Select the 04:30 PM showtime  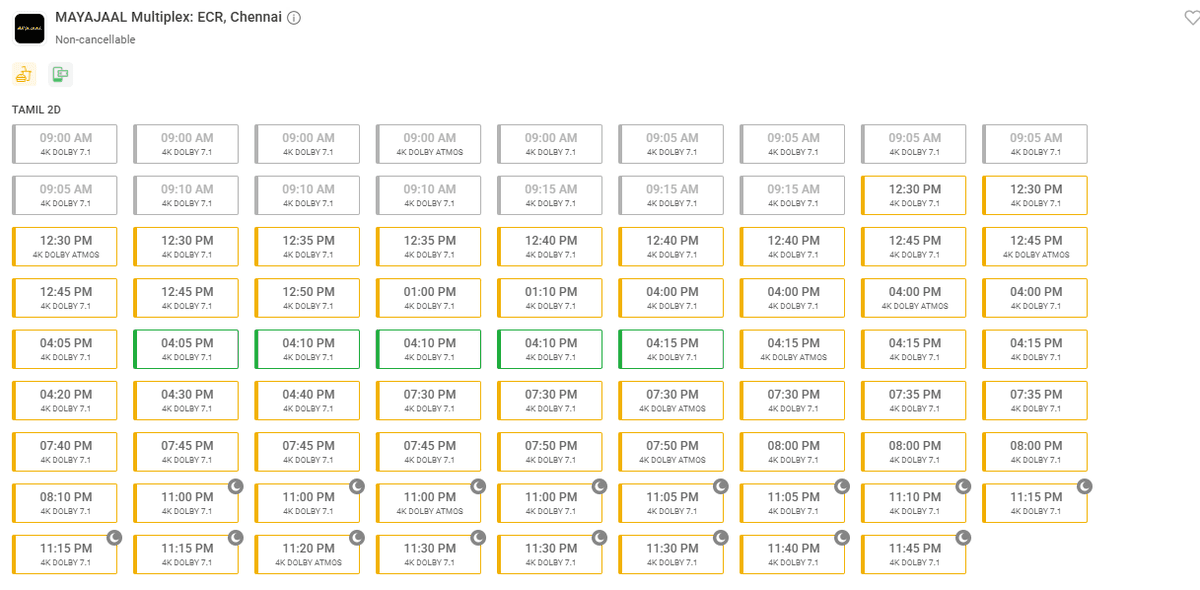tap(186, 401)
